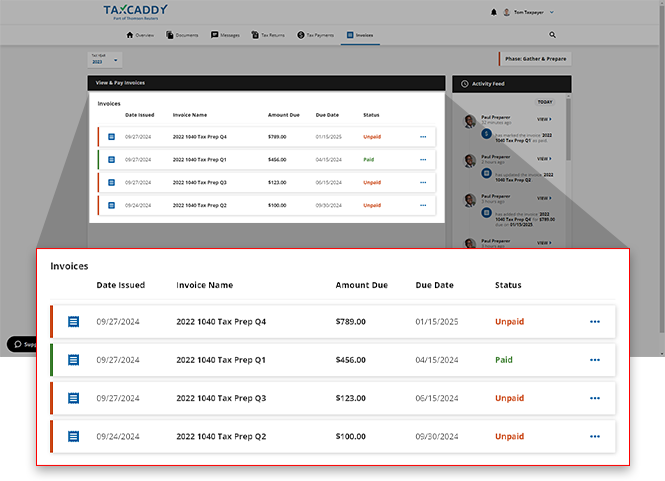Open three-dot menu for Q2 invoice in enlarged view
Image resolution: width=665 pixels, height=481 pixels.
tap(595, 437)
